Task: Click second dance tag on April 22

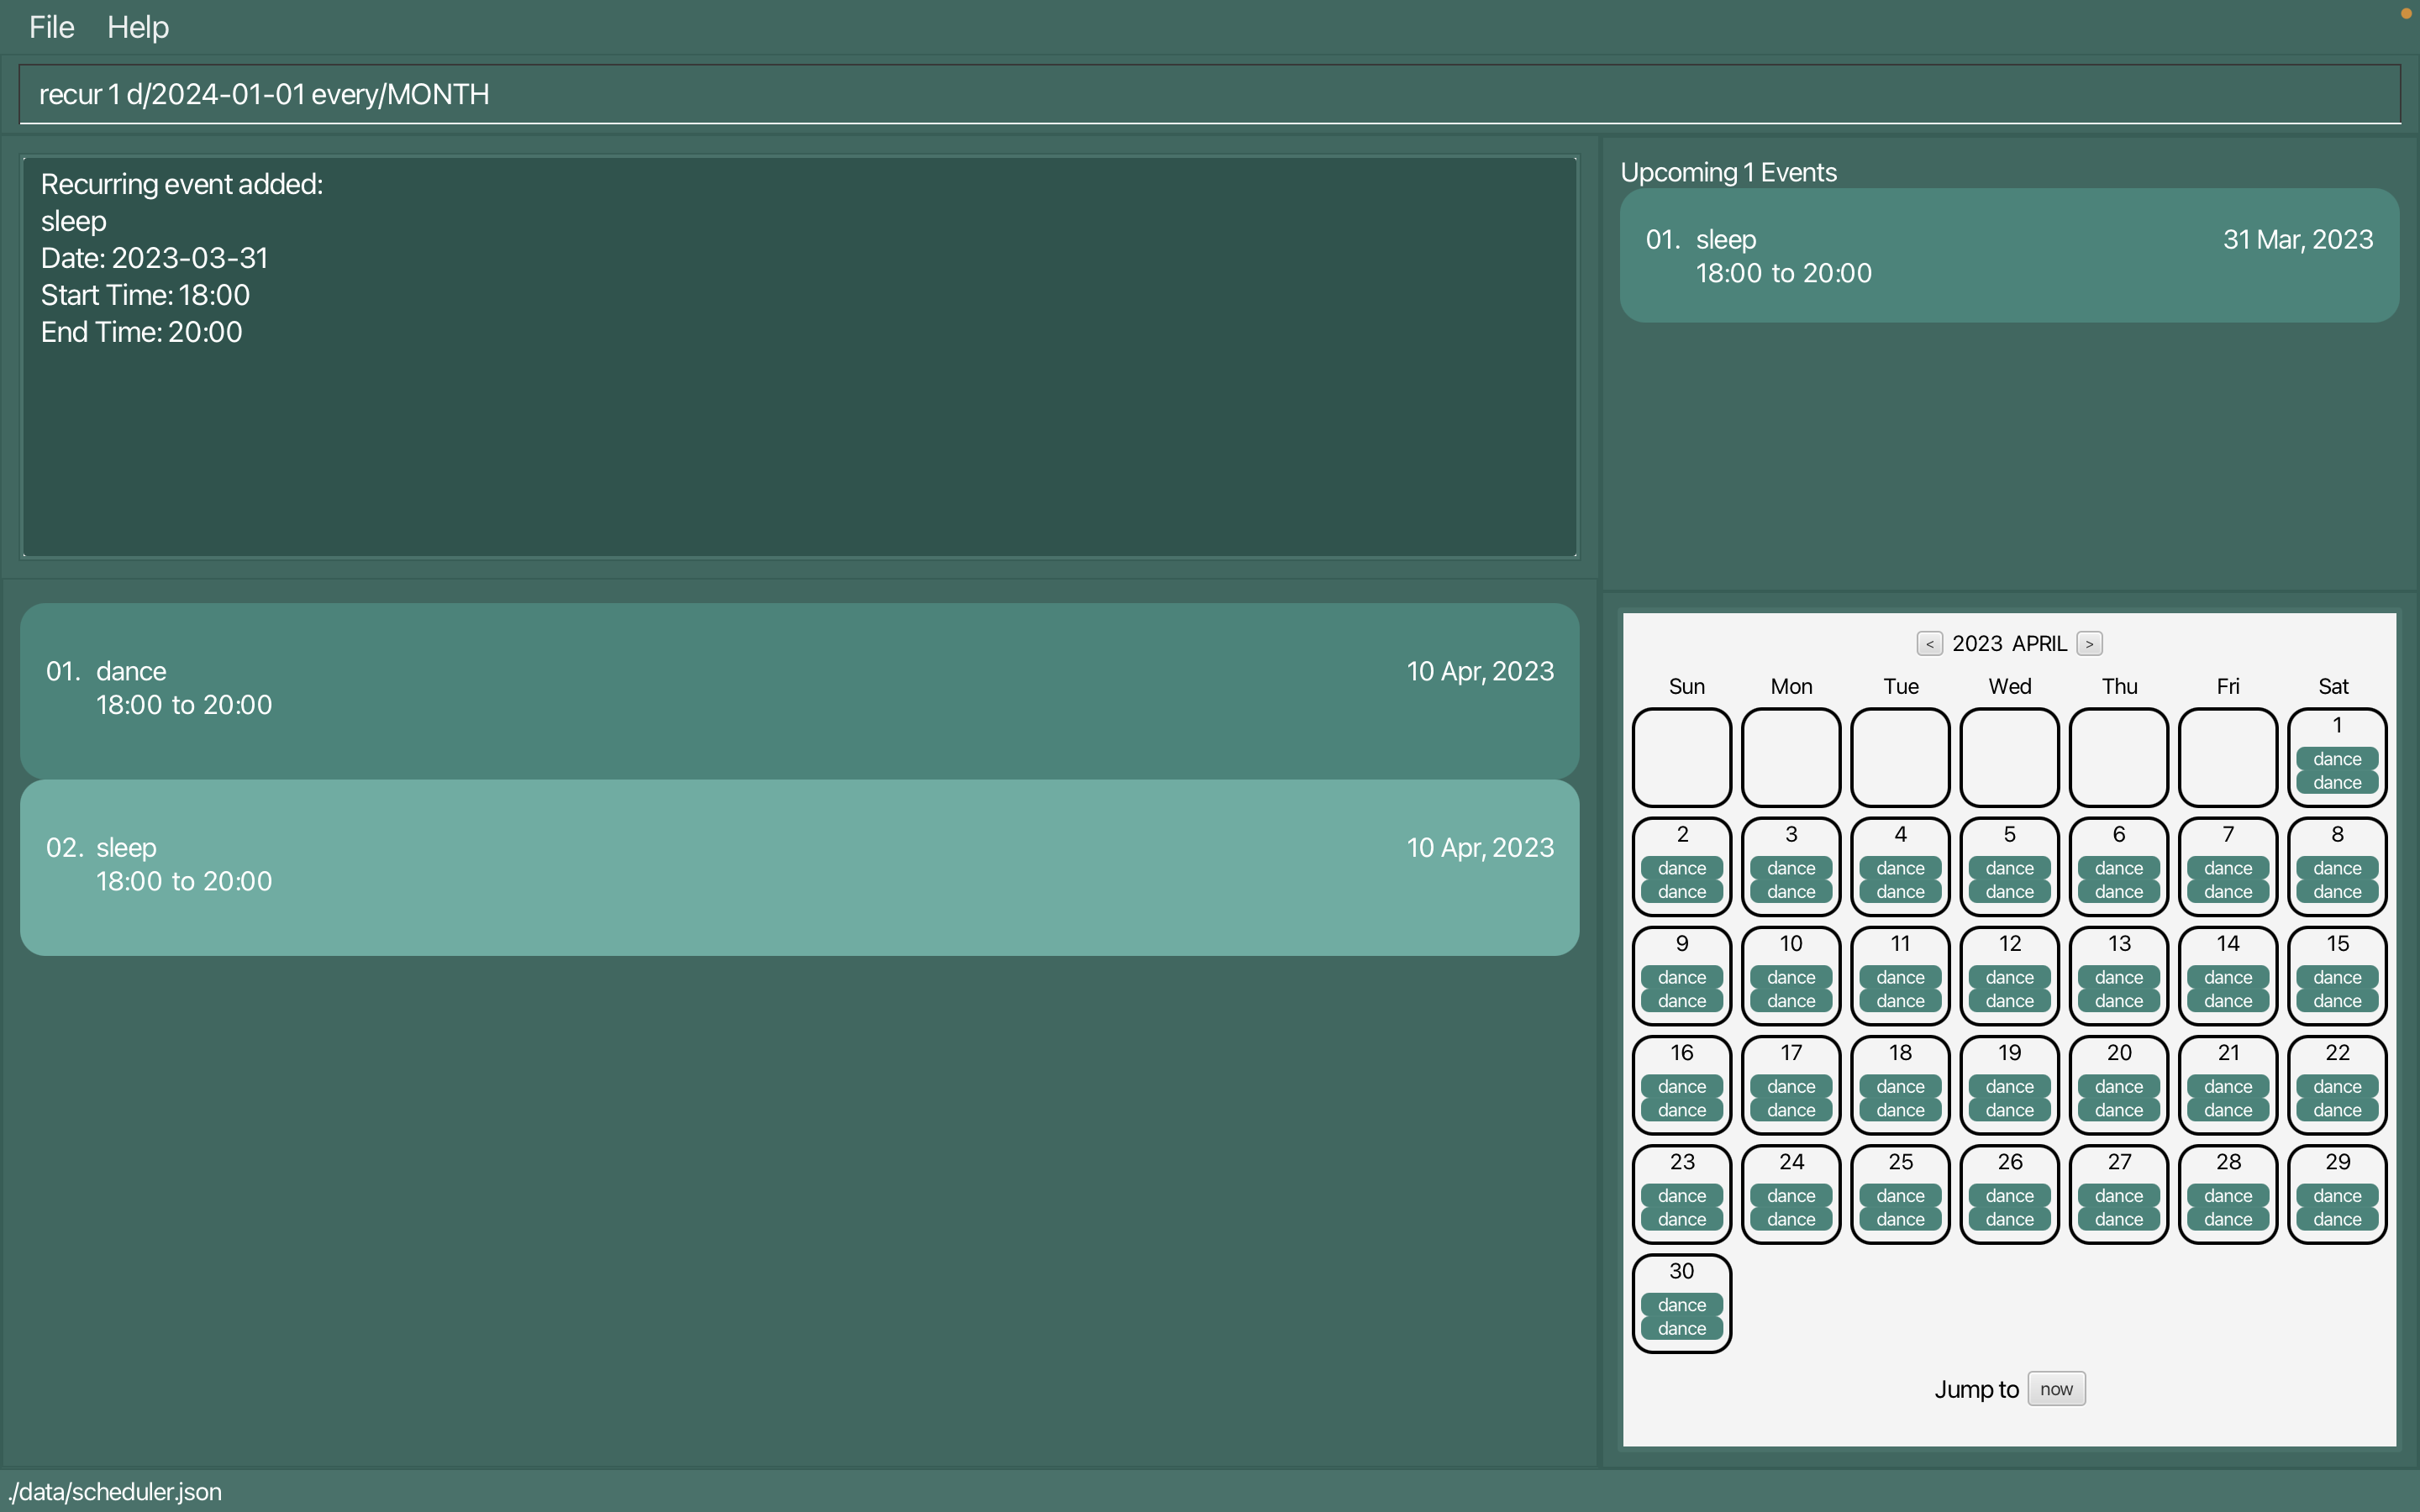Action: click(2337, 1110)
